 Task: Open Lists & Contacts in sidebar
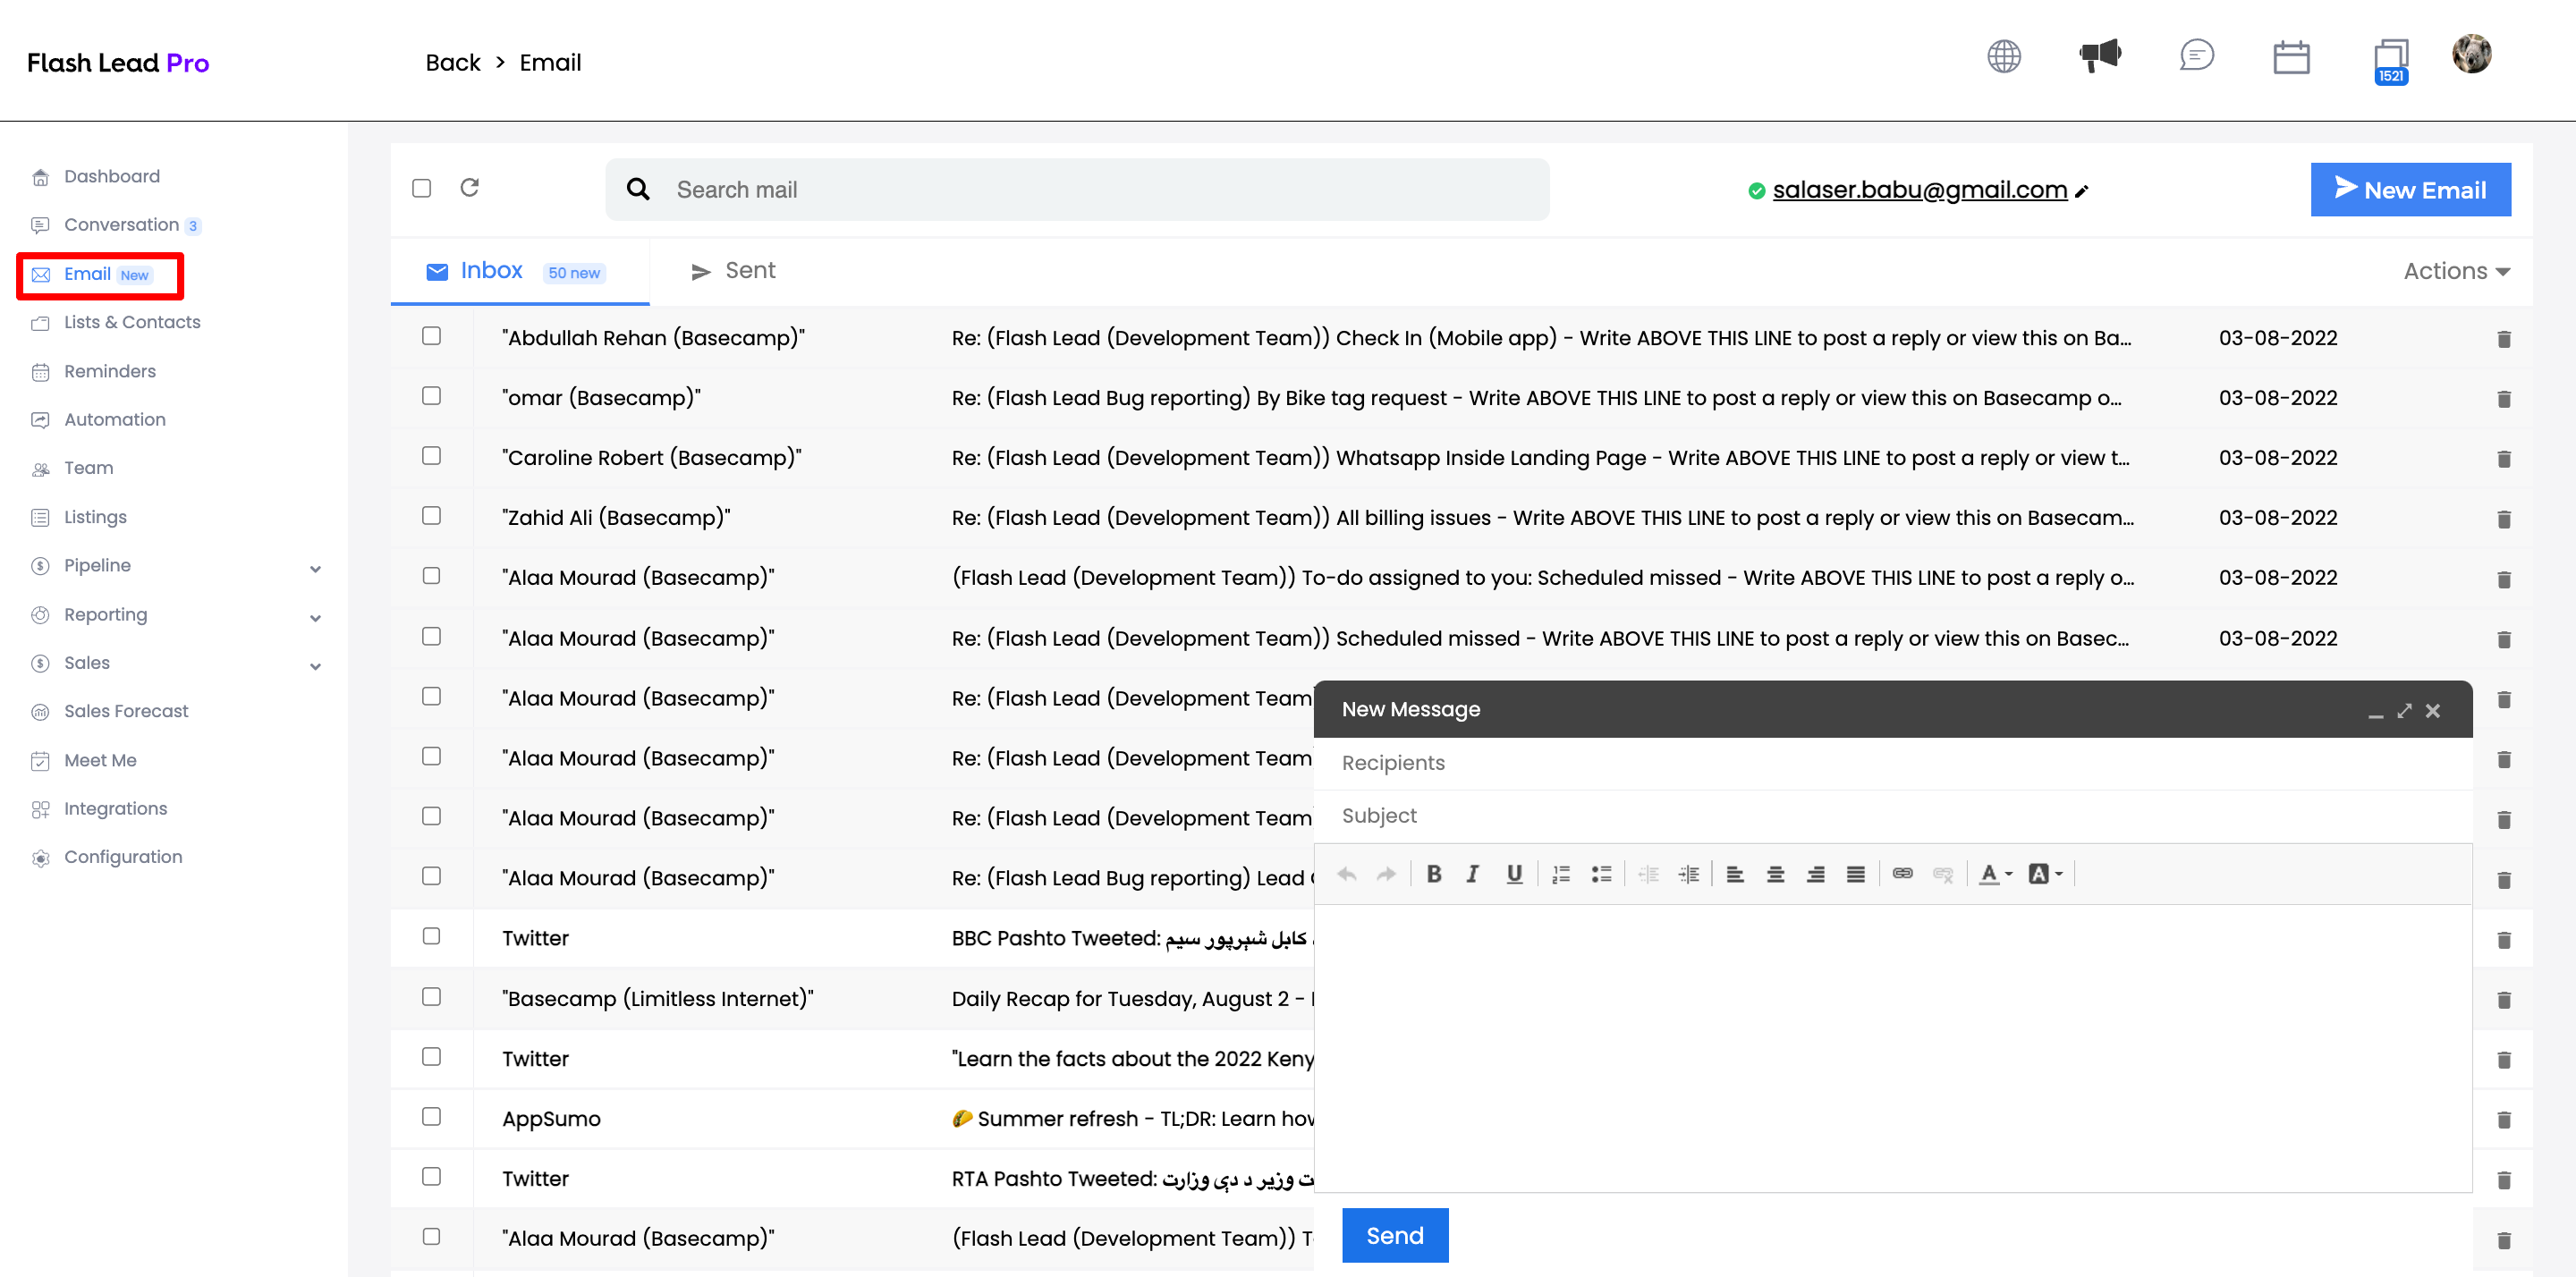132,322
